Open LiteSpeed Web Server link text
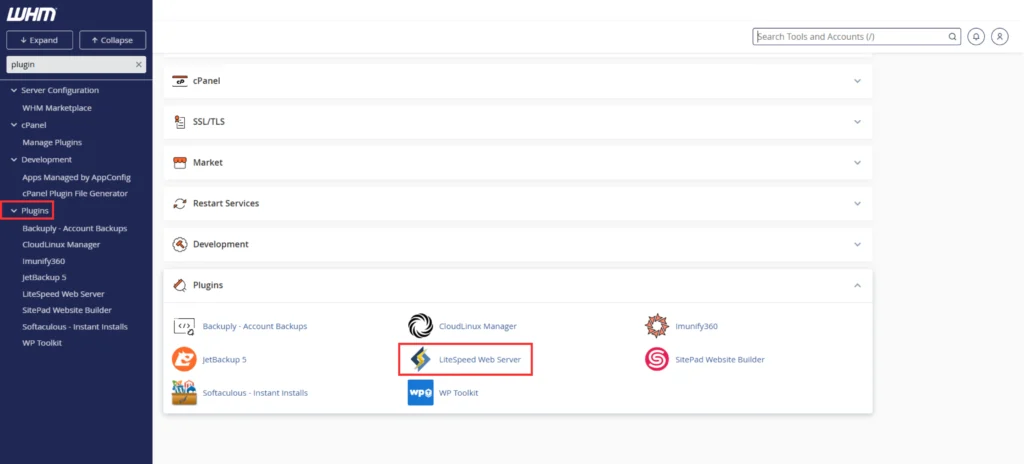 [x=480, y=359]
